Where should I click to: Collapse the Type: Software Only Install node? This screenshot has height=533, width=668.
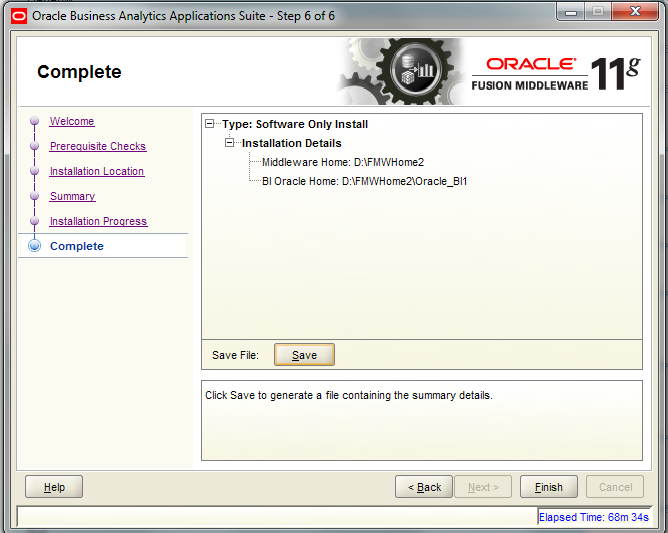click(x=209, y=124)
